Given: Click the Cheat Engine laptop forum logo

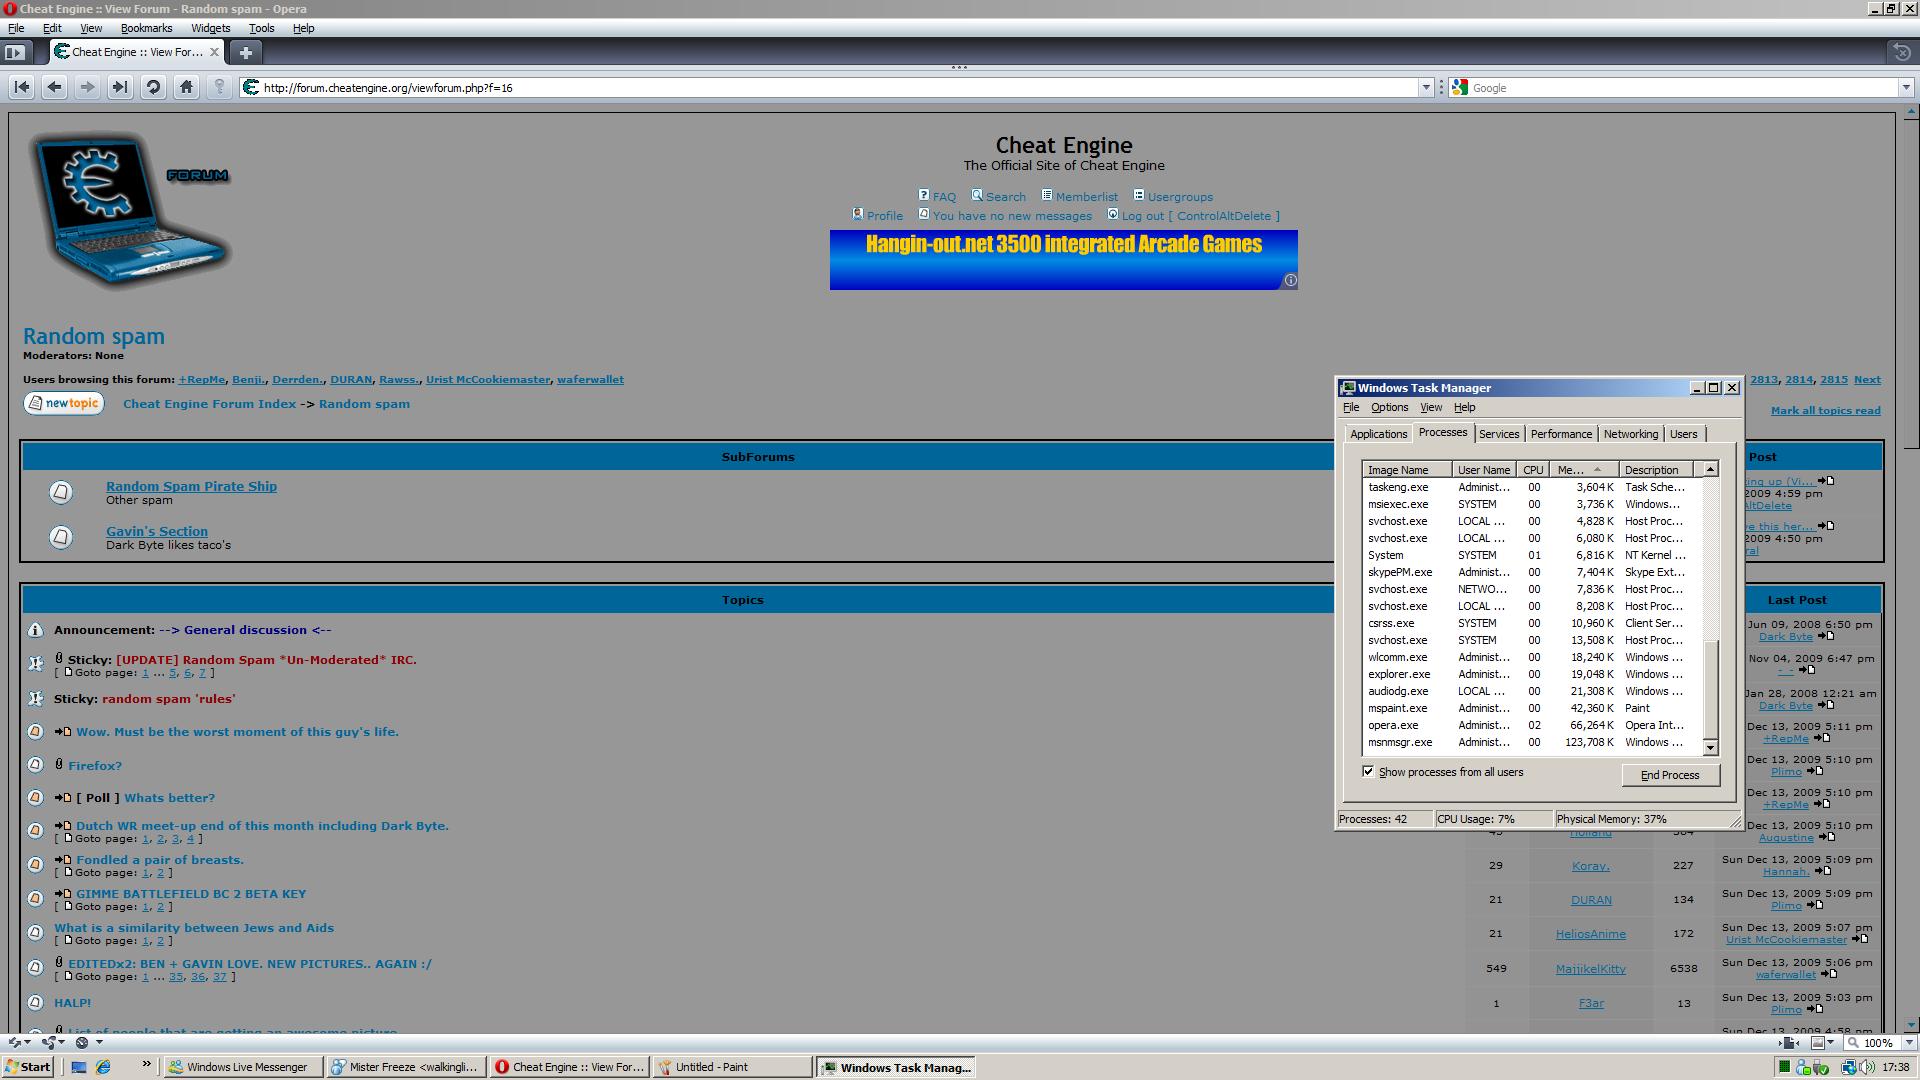Looking at the screenshot, I should [130, 210].
